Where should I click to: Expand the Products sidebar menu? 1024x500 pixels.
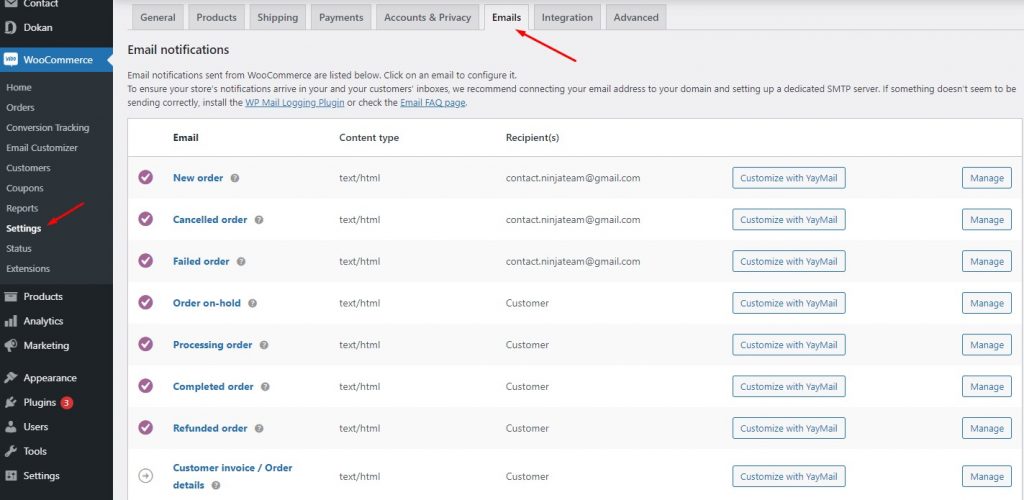(43, 297)
